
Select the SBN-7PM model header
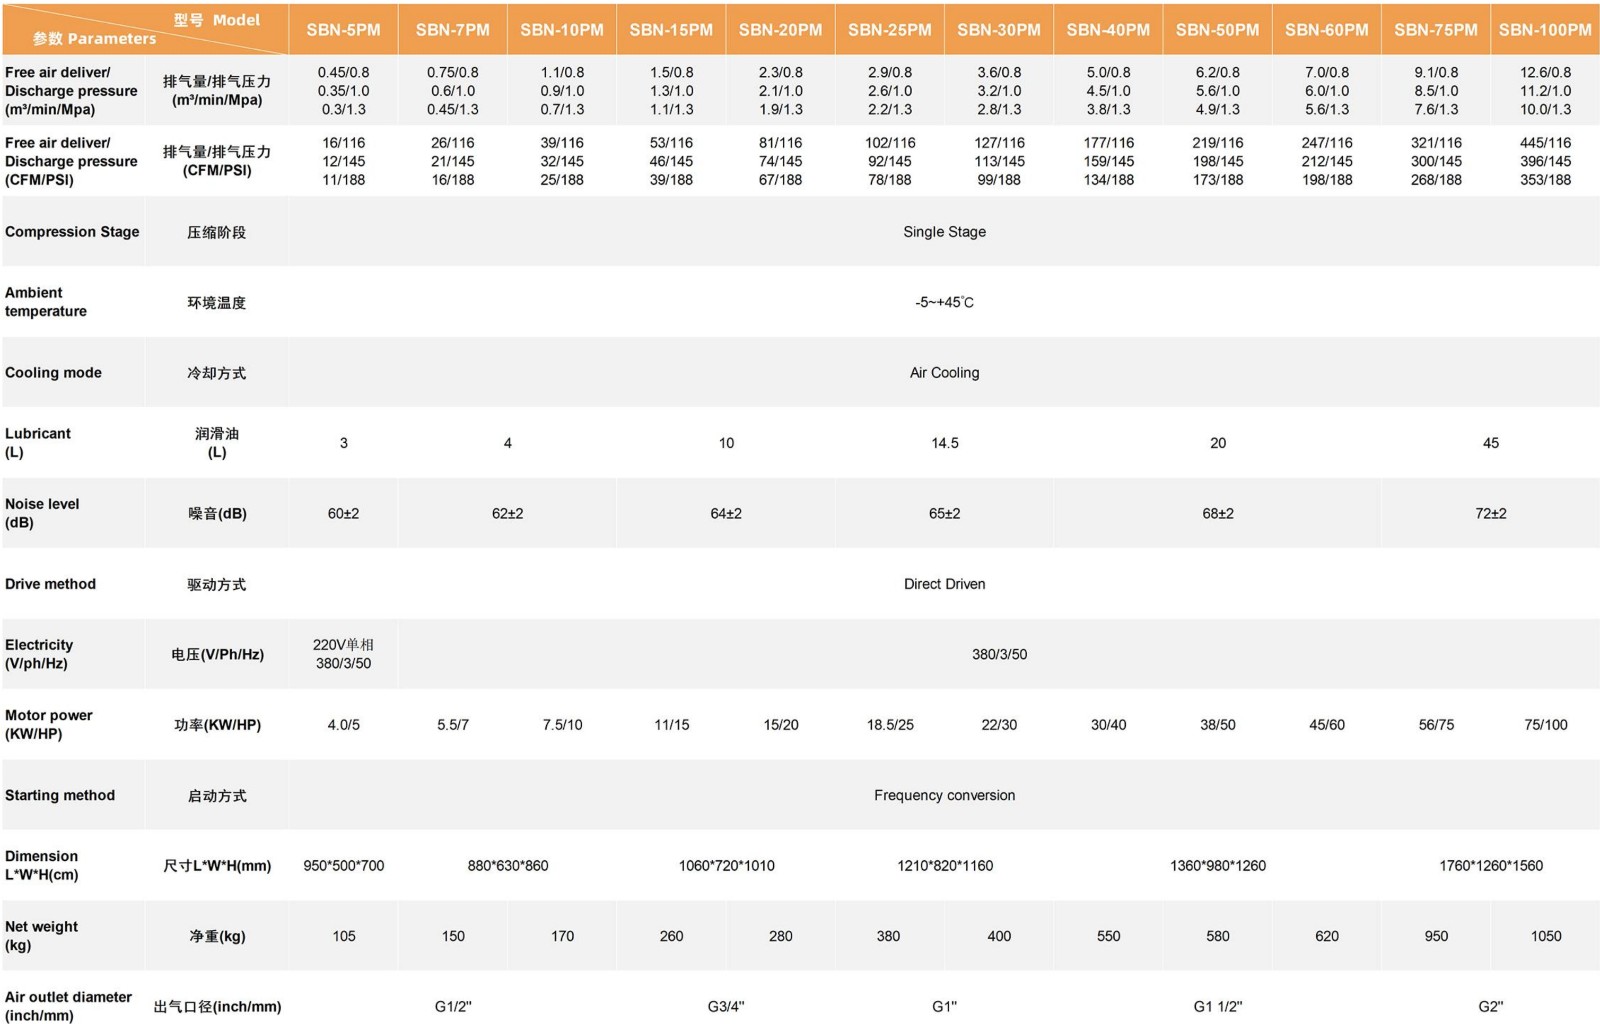click(x=453, y=30)
